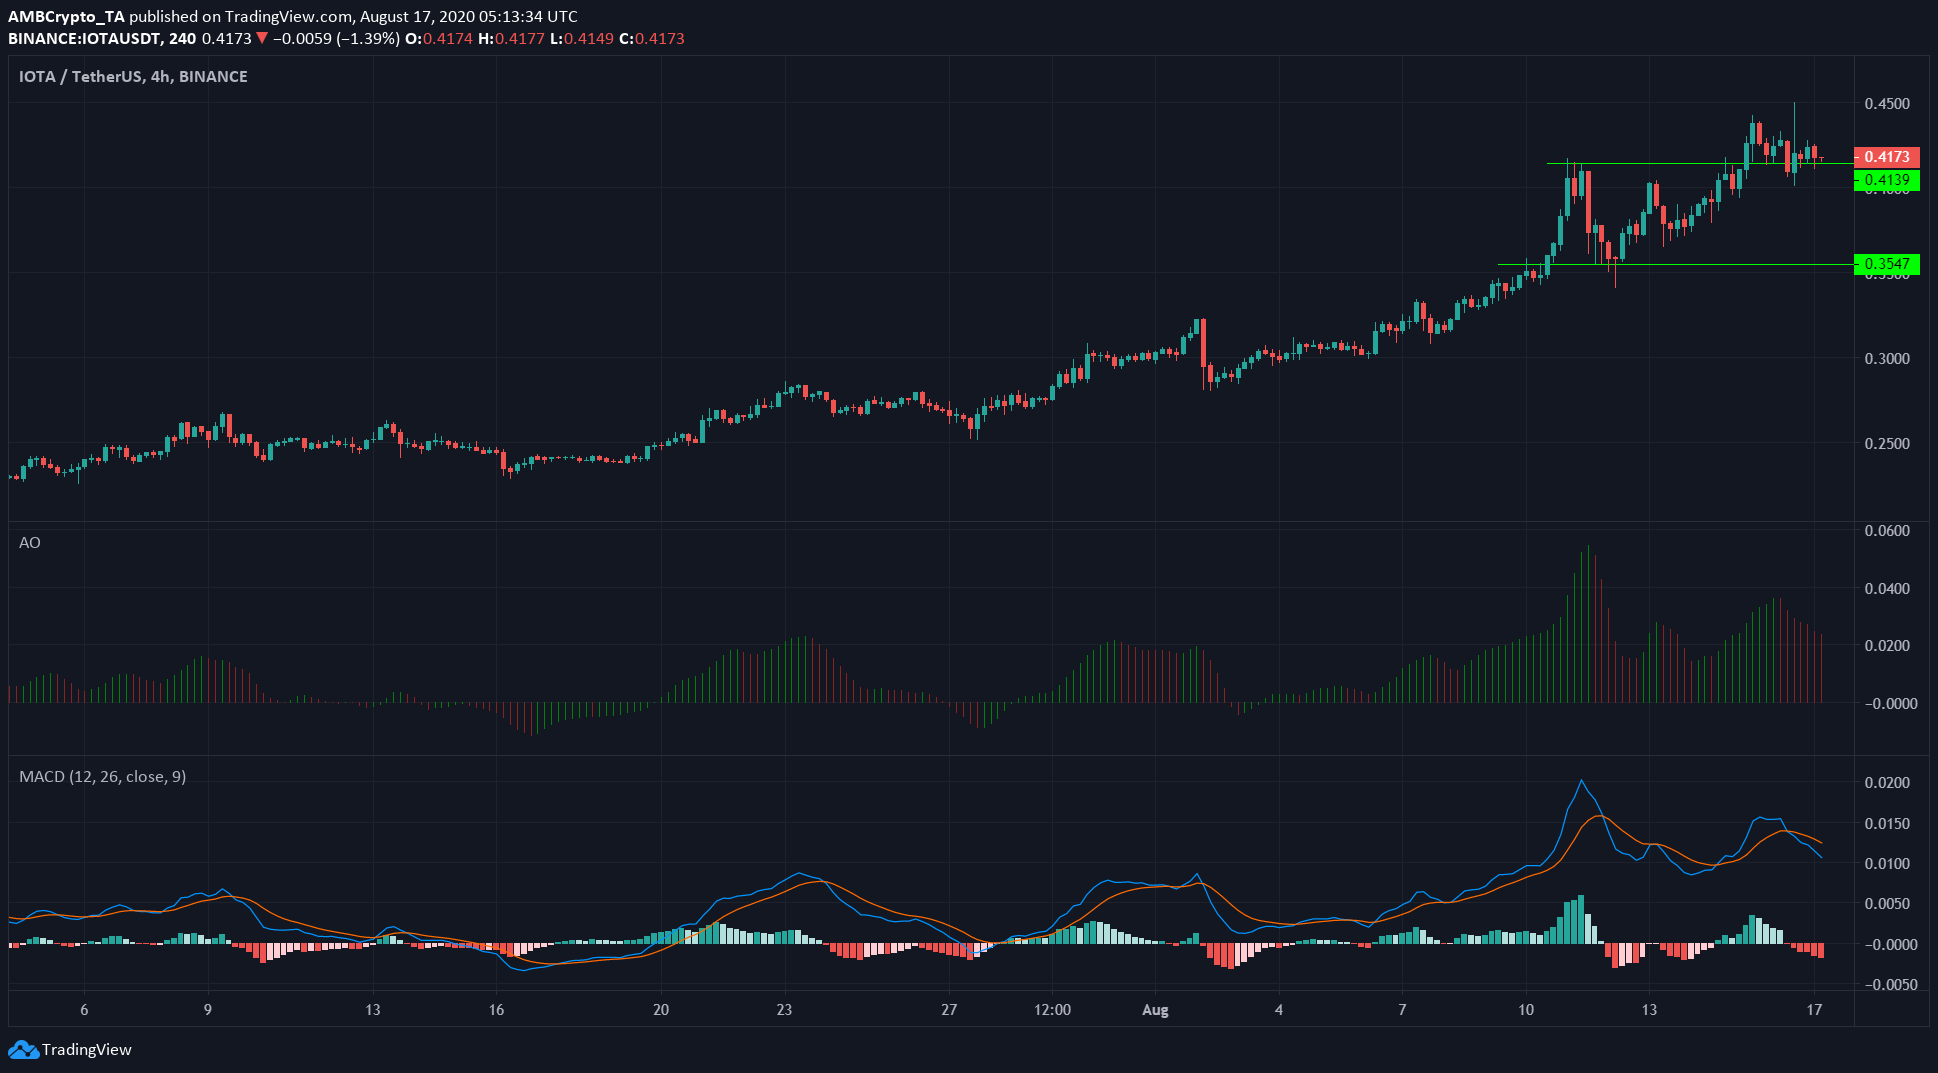Click the TradingView wordmark text
1938x1073 pixels.
tap(87, 1049)
